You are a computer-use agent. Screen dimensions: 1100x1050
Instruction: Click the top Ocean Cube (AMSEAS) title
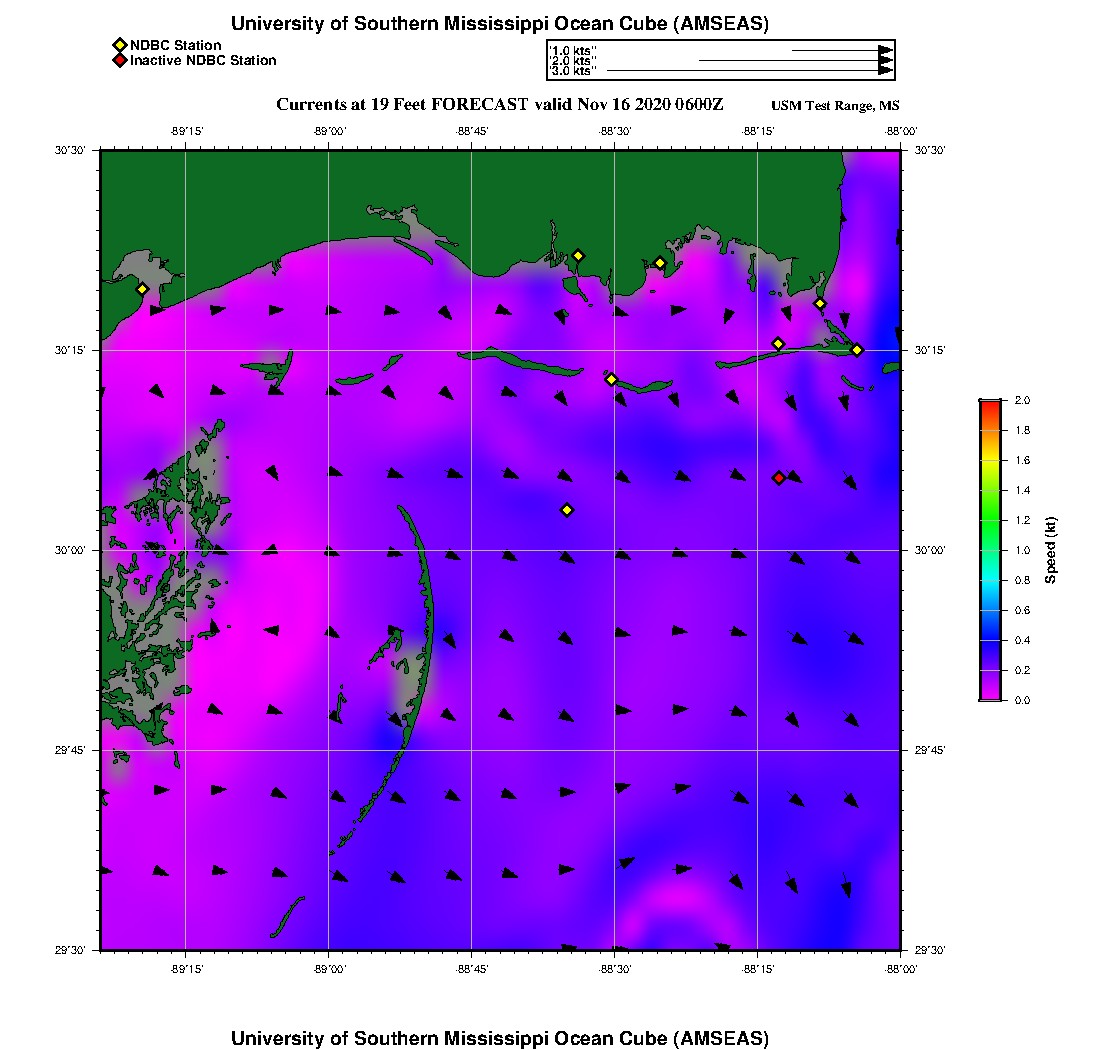500,23
